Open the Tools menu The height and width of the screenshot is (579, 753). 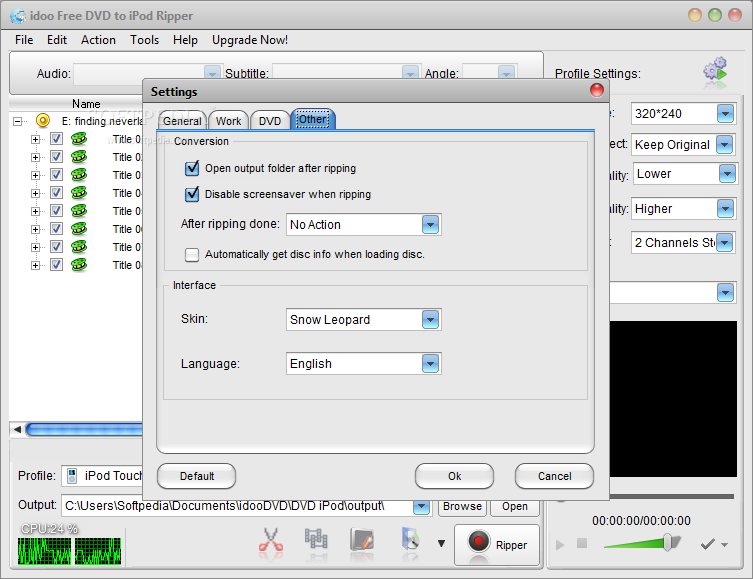145,40
